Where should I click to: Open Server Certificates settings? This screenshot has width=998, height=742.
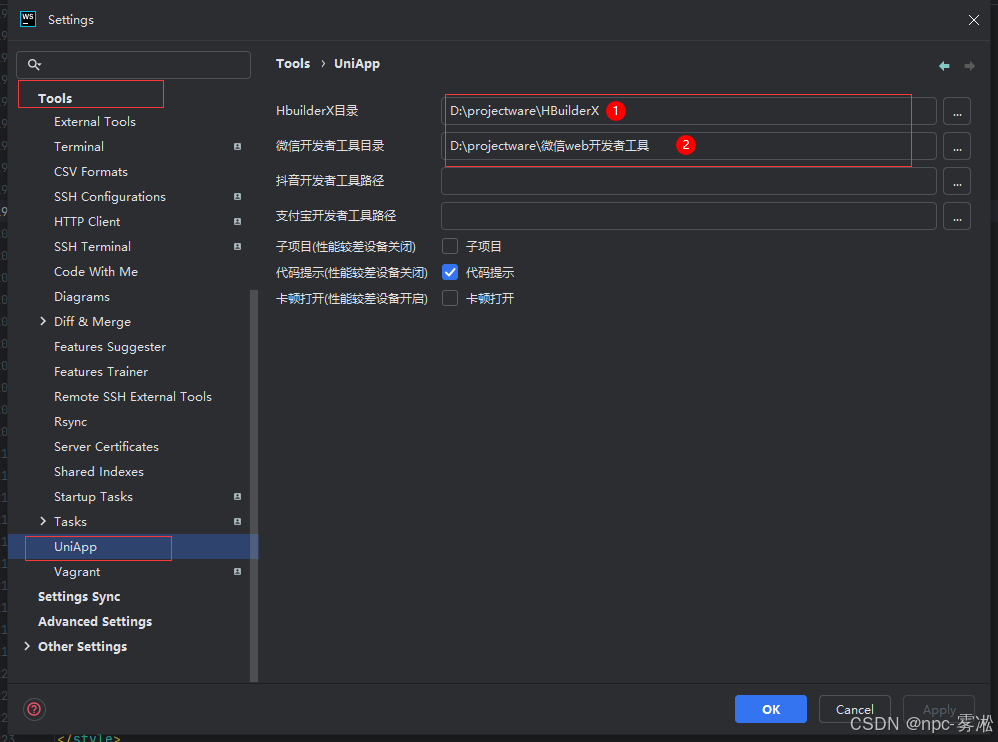tap(106, 447)
